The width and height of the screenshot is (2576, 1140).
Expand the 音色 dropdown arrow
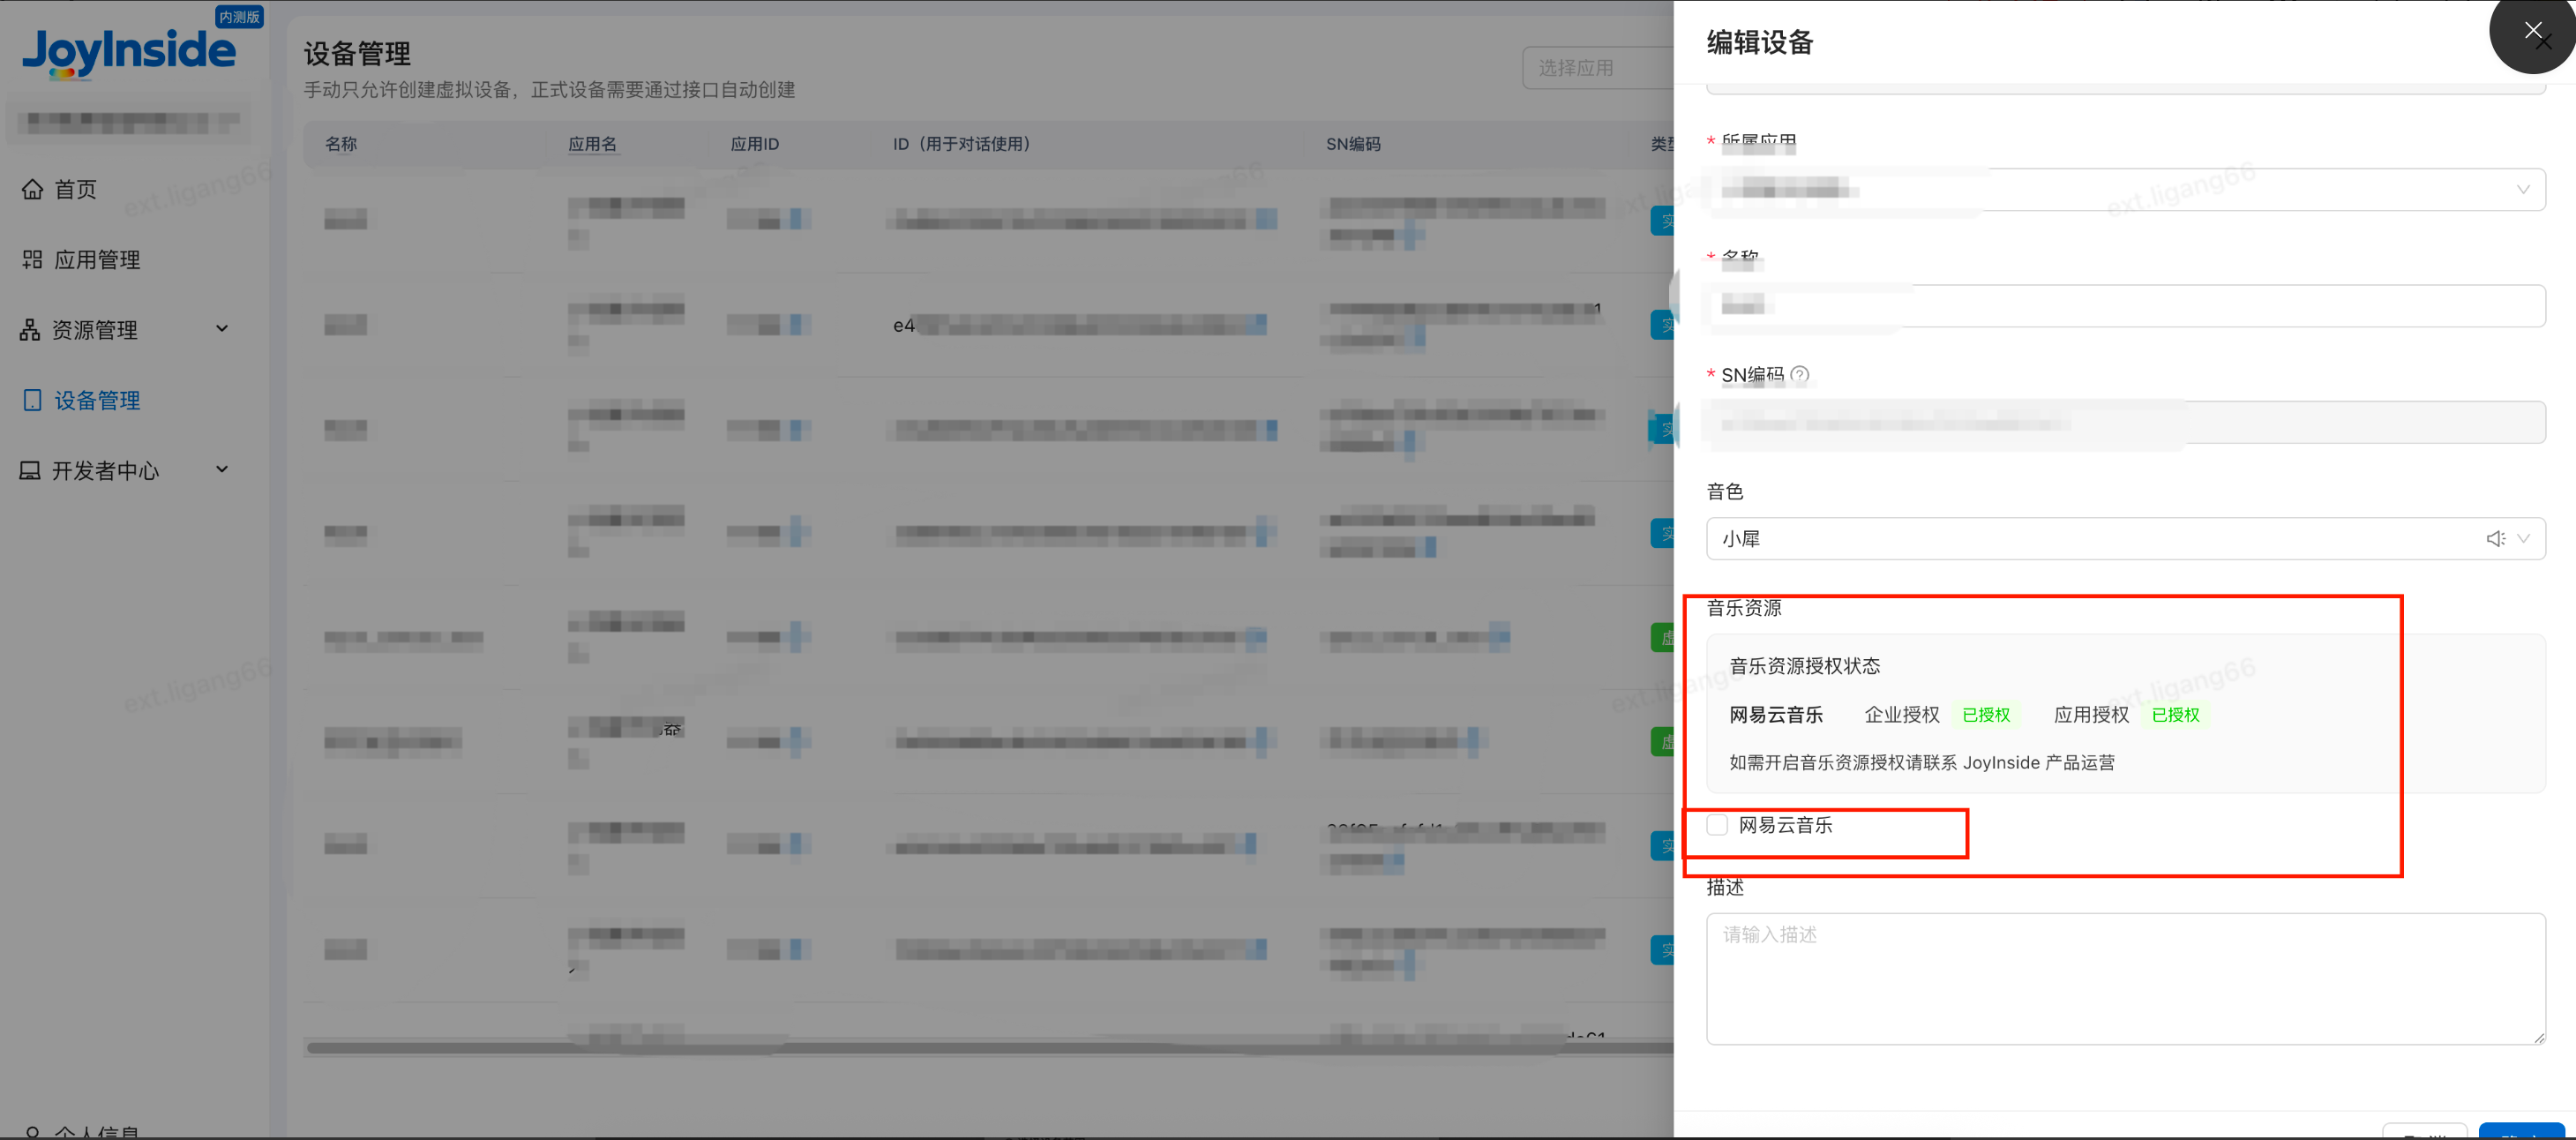tap(2523, 539)
